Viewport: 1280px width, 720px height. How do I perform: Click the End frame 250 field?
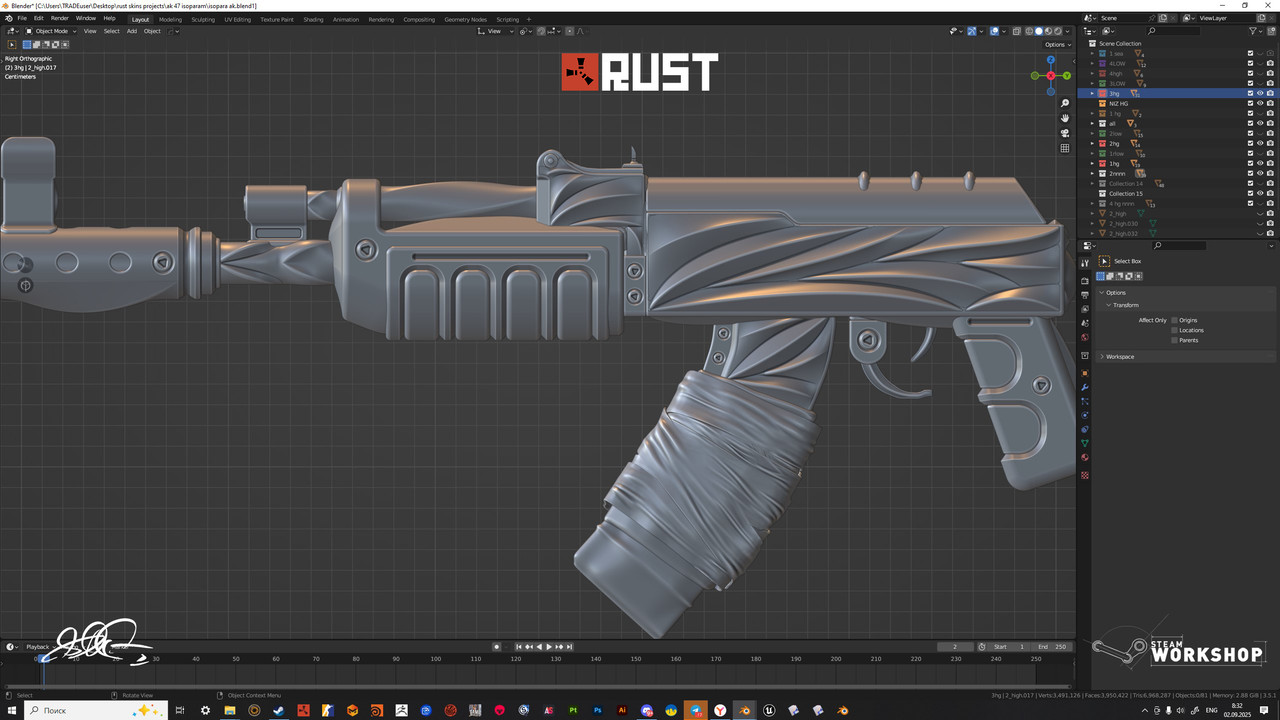pos(1051,647)
